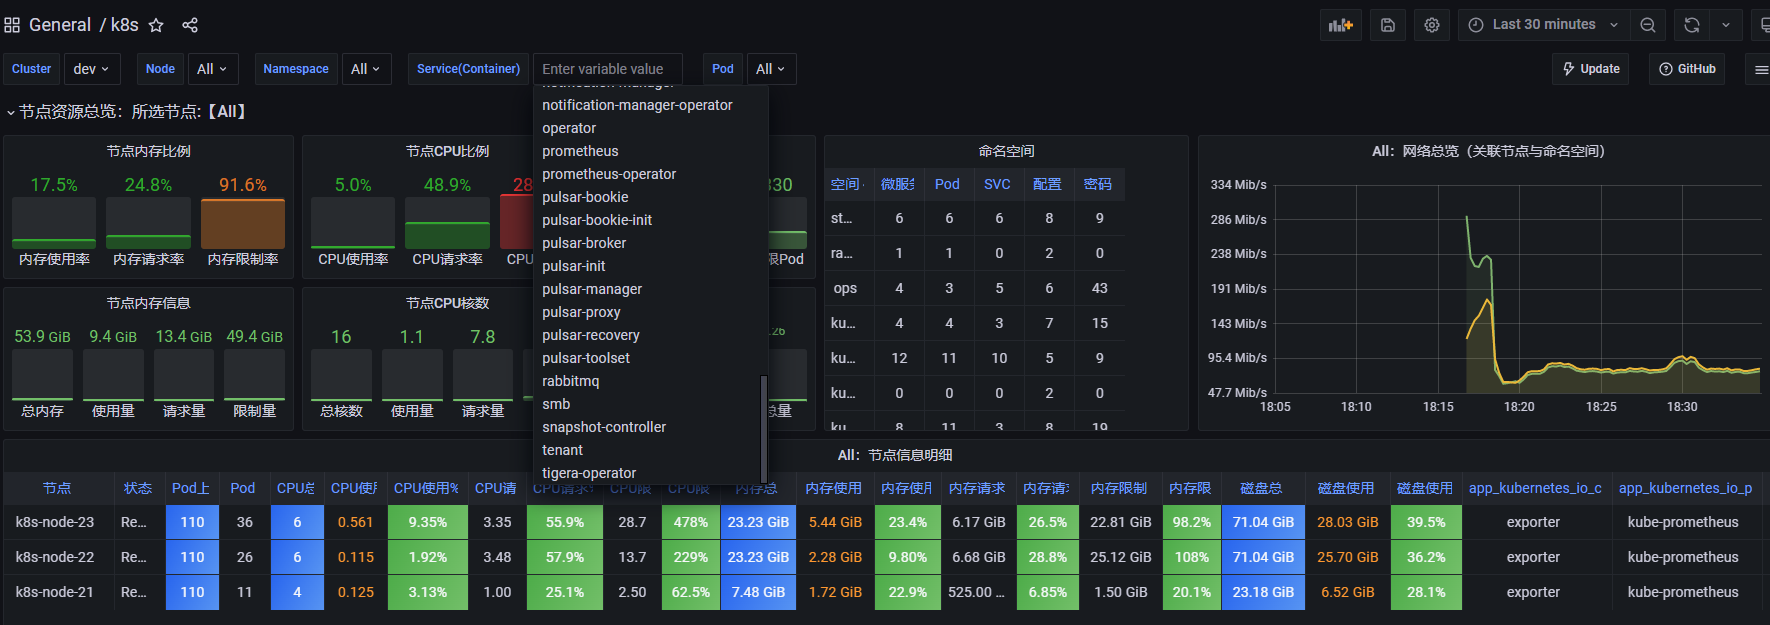Focus the Service(Container) variable input
The width and height of the screenshot is (1770, 625).
coord(608,69)
